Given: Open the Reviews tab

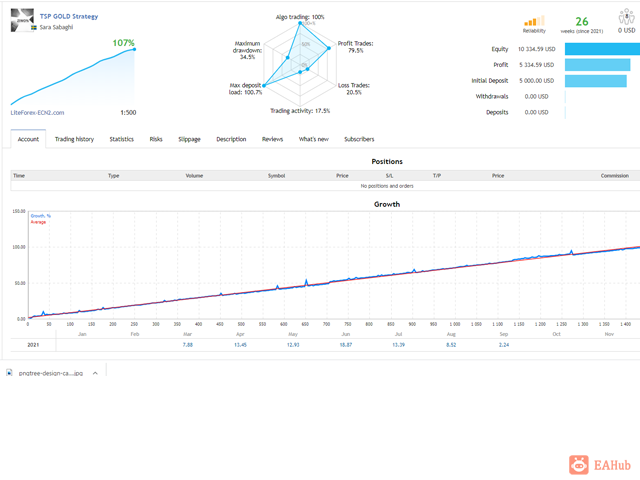Looking at the screenshot, I should pyautogui.click(x=272, y=139).
